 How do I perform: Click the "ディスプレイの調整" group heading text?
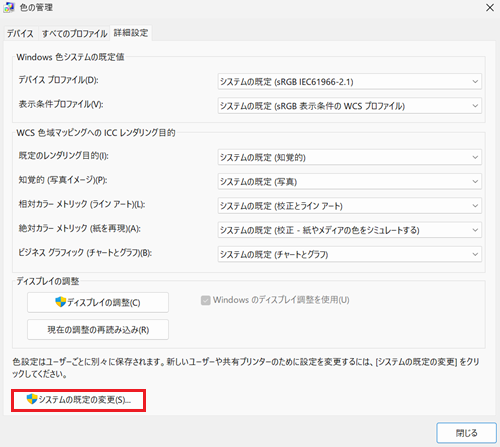click(x=48, y=281)
